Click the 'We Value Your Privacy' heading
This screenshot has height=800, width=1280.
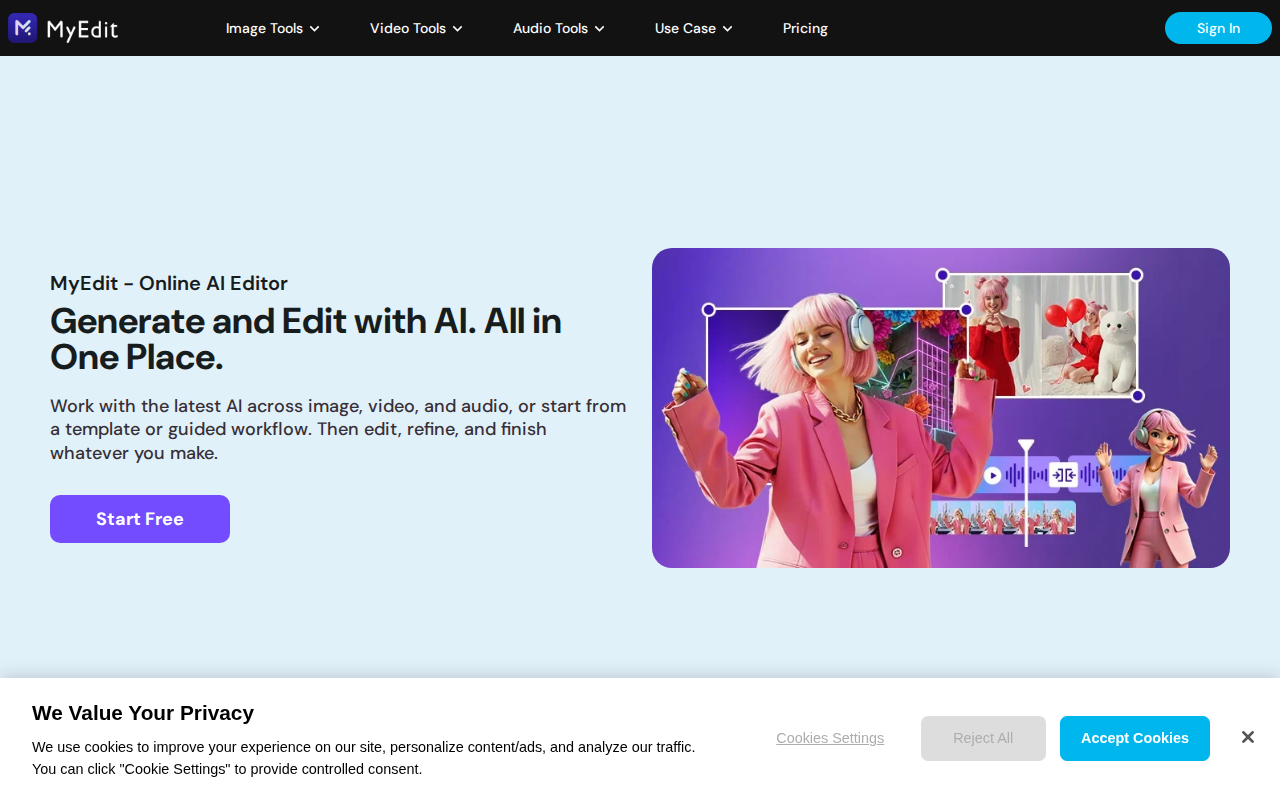pos(143,713)
